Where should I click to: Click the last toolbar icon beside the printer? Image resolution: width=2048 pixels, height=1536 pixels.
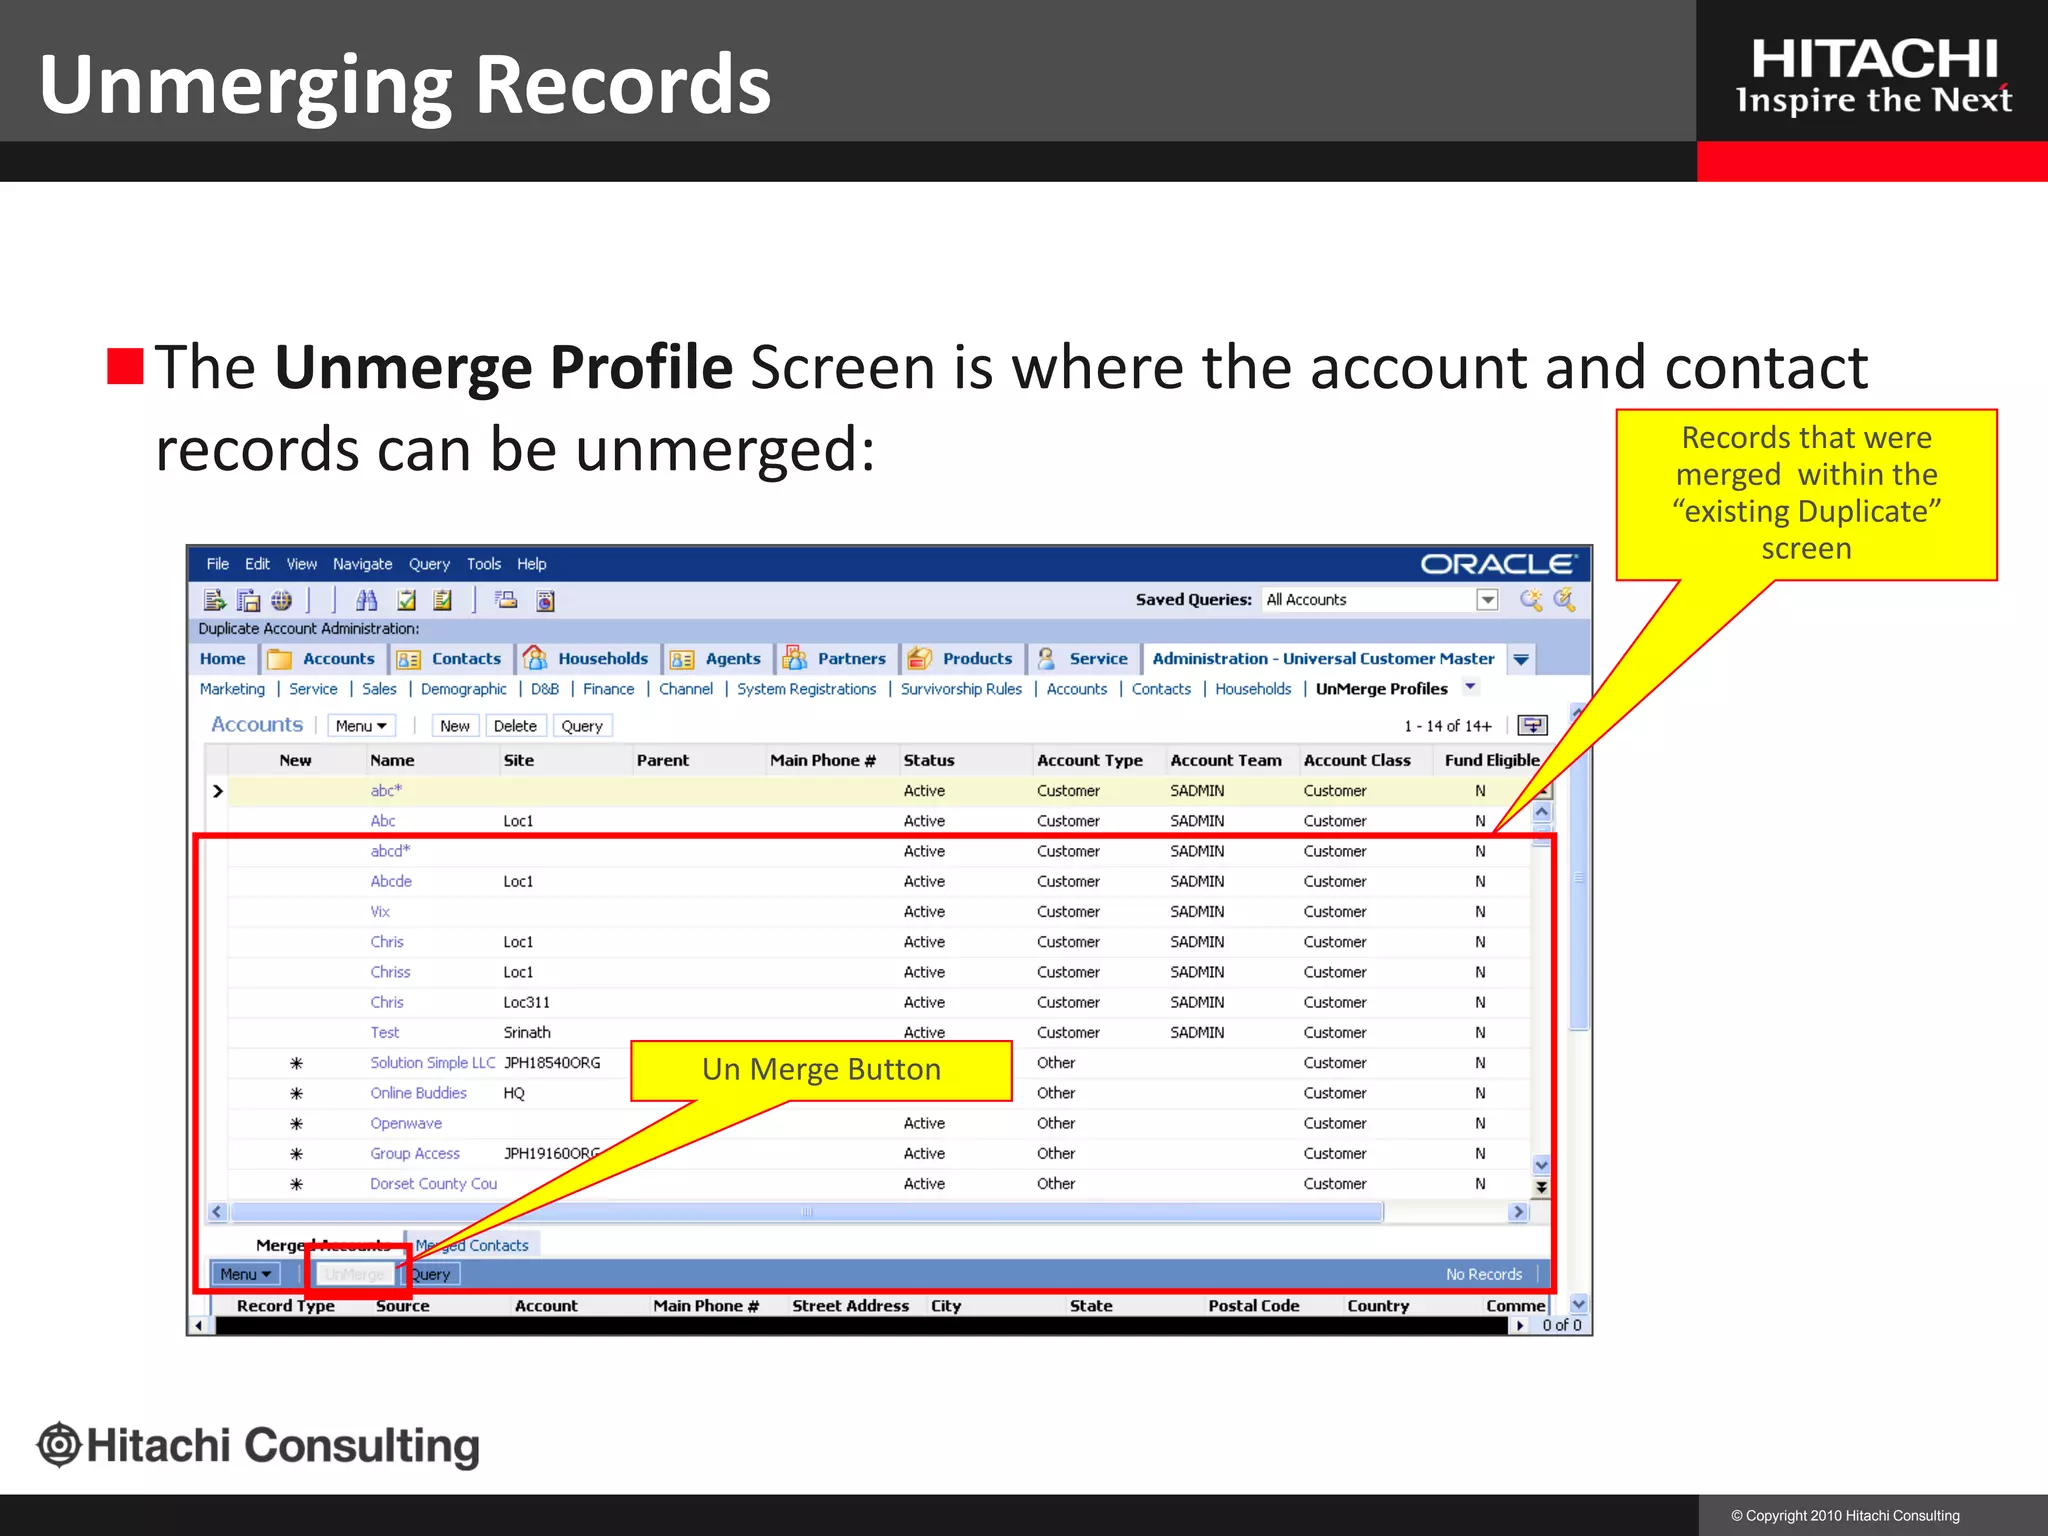(x=546, y=600)
